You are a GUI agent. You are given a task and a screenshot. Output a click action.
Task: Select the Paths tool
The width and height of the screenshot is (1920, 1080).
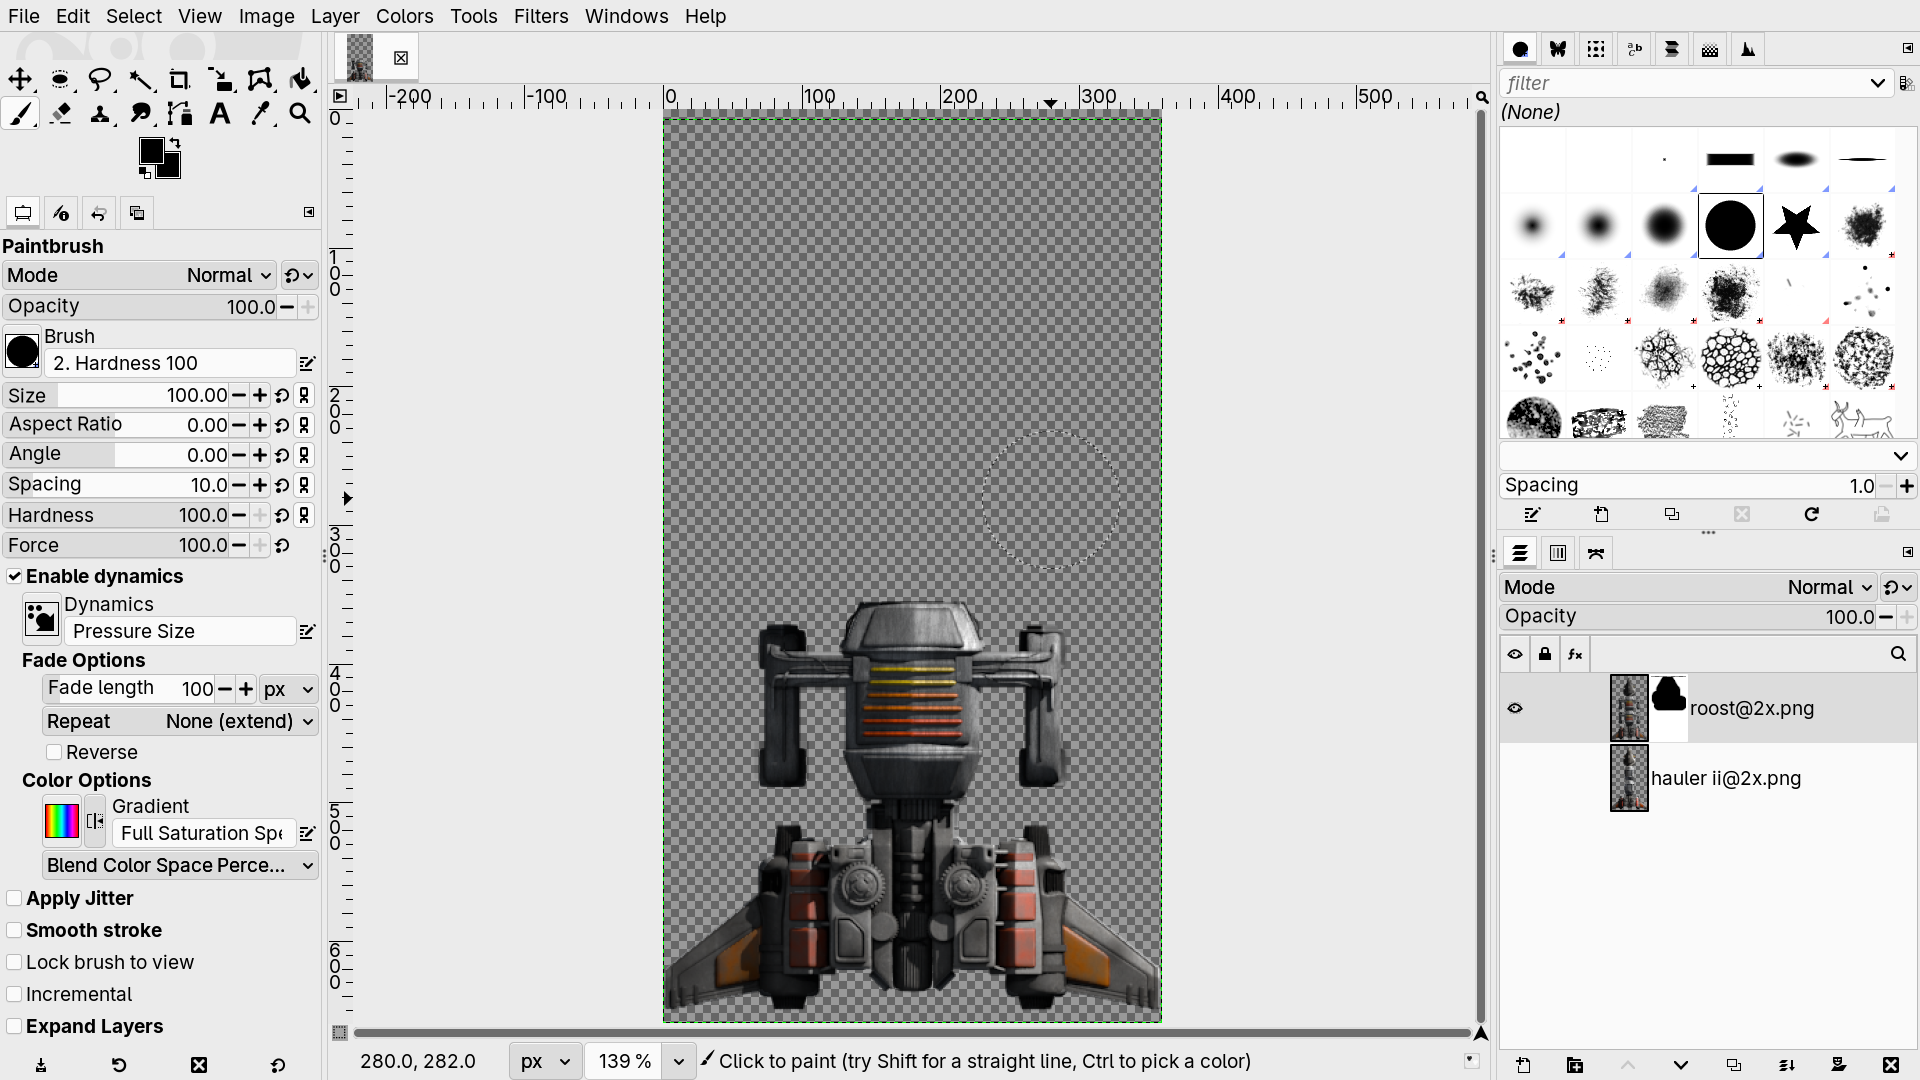click(x=180, y=114)
